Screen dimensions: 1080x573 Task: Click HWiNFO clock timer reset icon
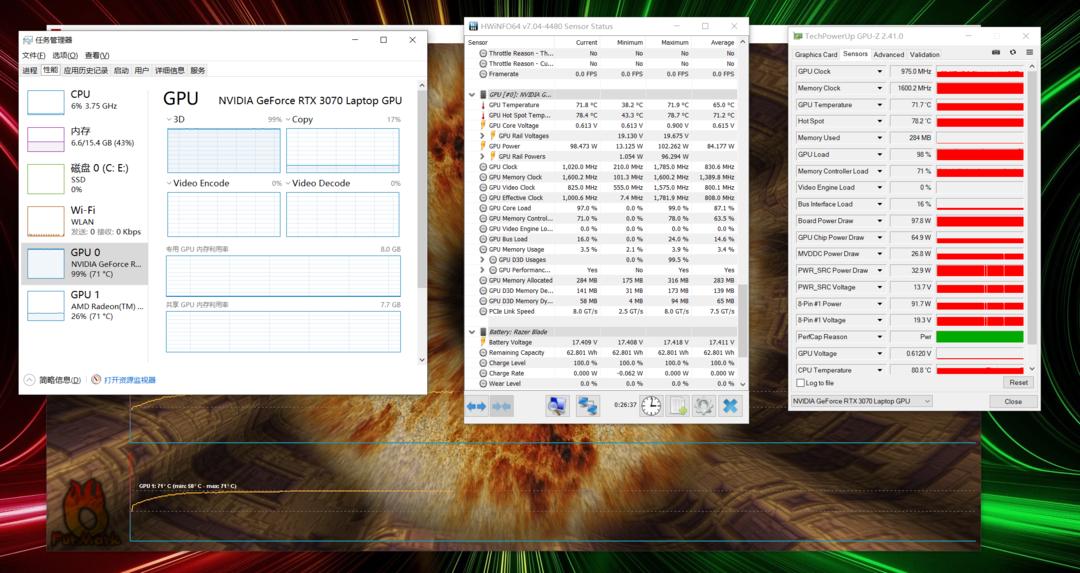pos(651,406)
